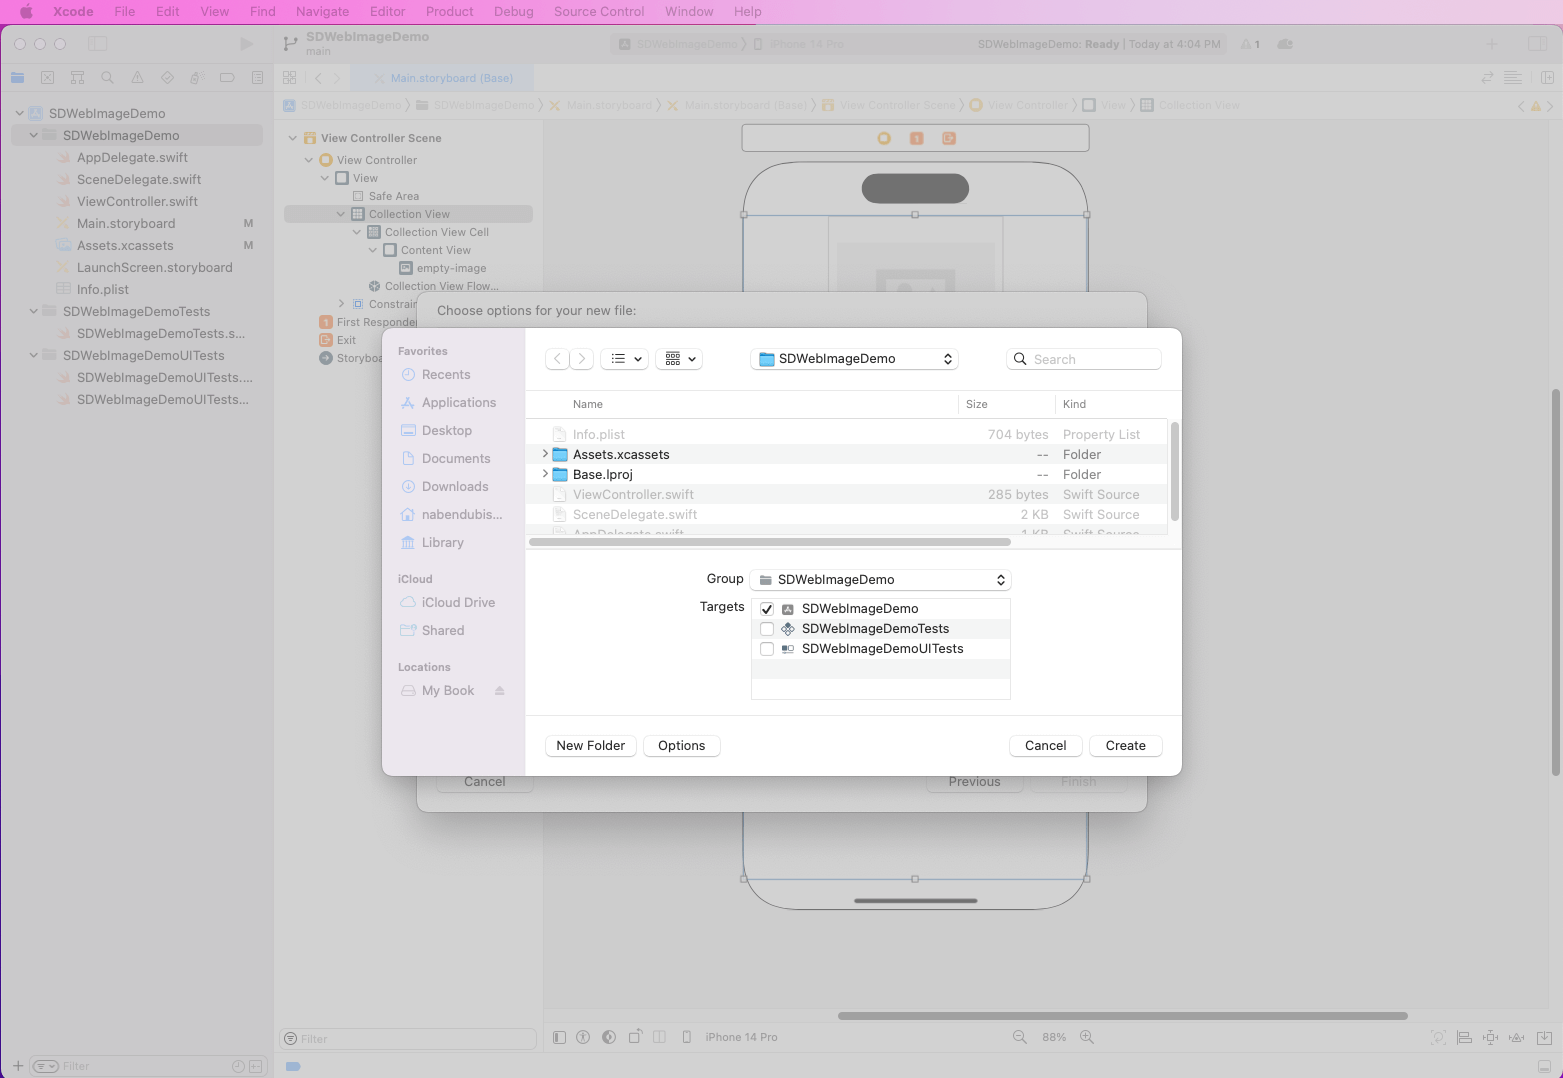Click the New Folder button

(590, 746)
